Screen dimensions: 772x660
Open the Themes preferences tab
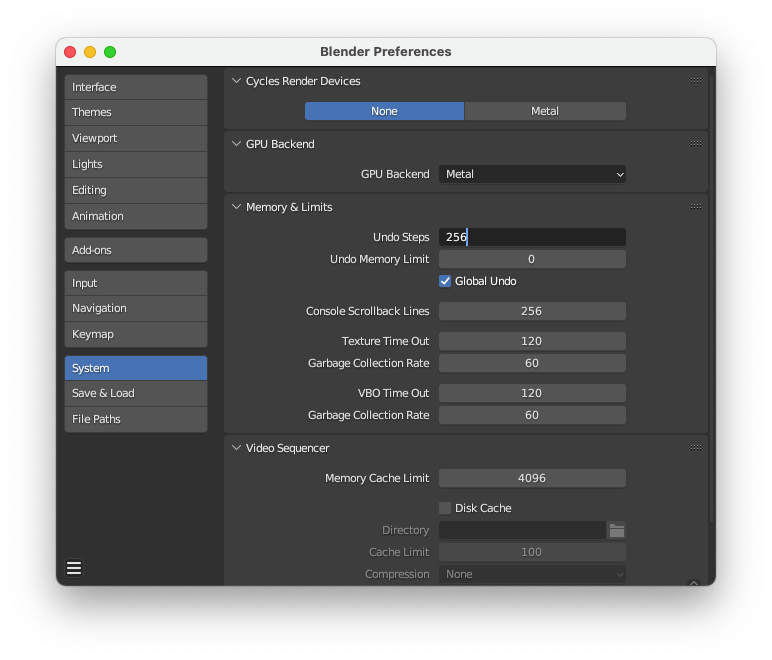136,112
